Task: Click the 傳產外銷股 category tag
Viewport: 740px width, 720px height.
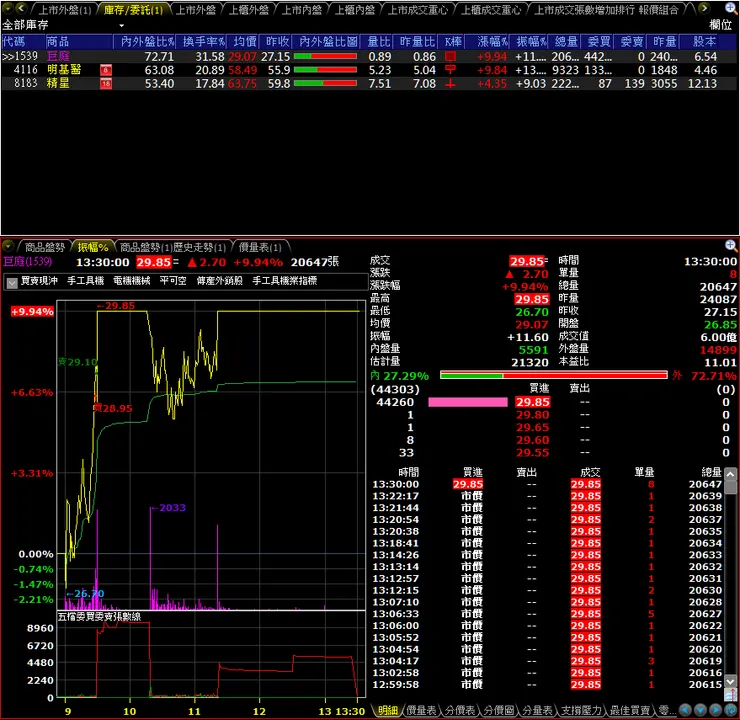Action: click(x=219, y=281)
